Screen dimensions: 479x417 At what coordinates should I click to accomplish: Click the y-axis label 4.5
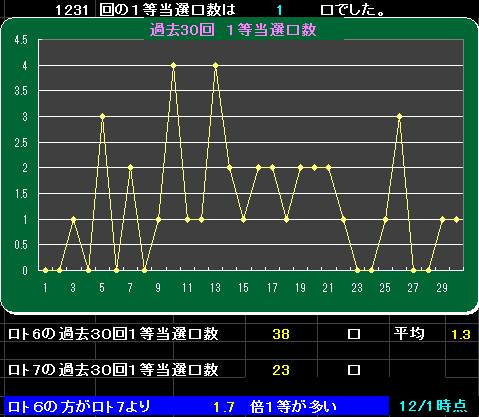[21, 40]
